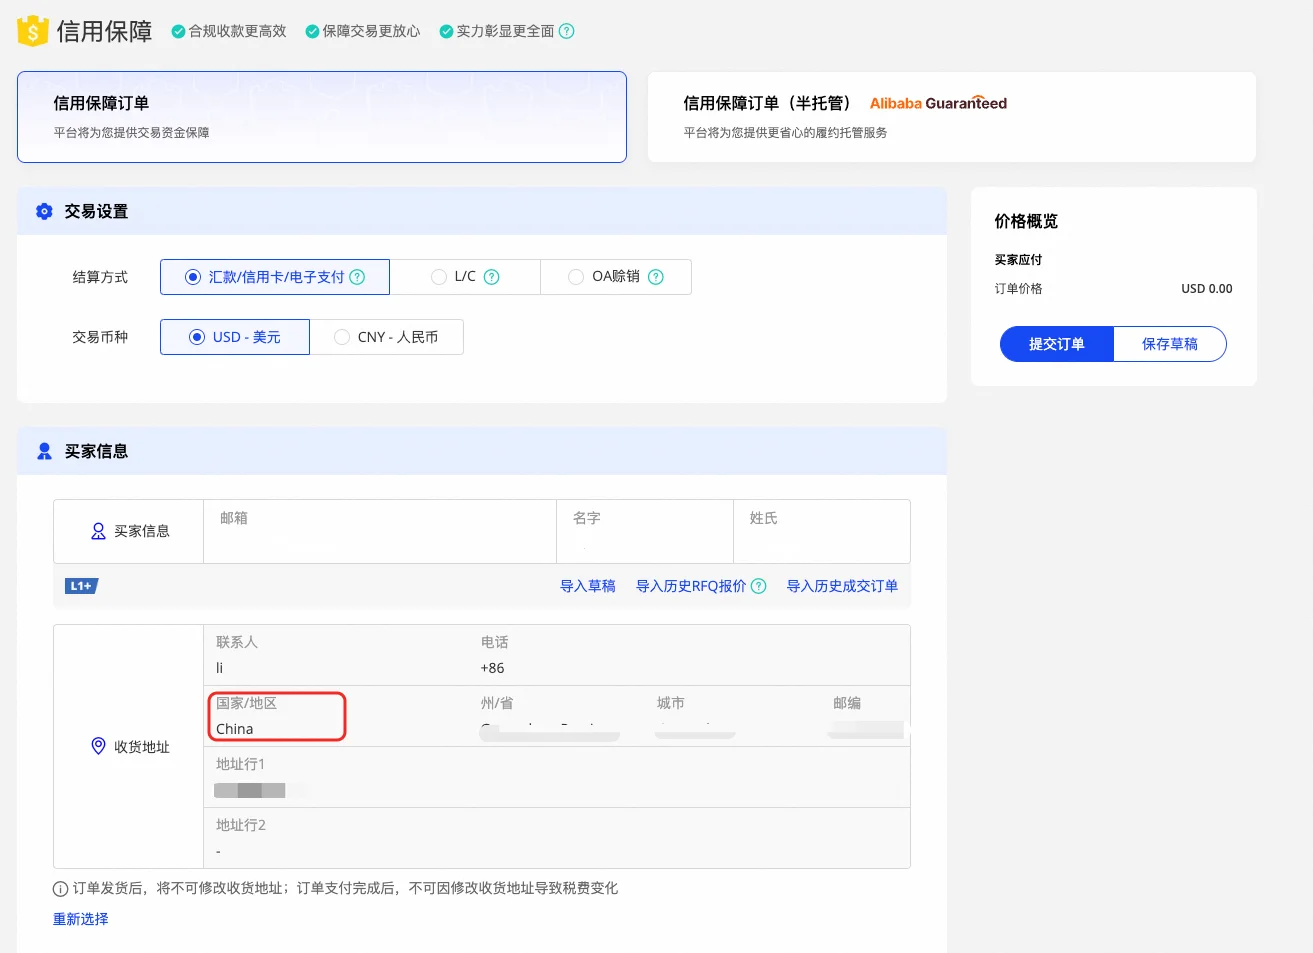Viewport: 1313px width, 953px height.
Task: Select CNY - 人民币 currency option
Action: pyautogui.click(x=342, y=337)
